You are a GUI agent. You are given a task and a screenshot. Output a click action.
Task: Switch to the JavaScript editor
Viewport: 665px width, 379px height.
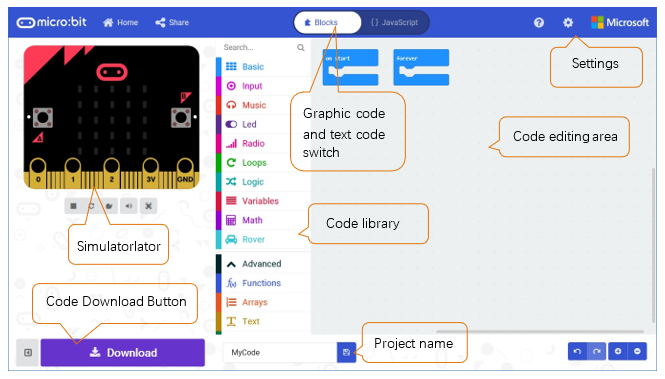pyautogui.click(x=394, y=22)
